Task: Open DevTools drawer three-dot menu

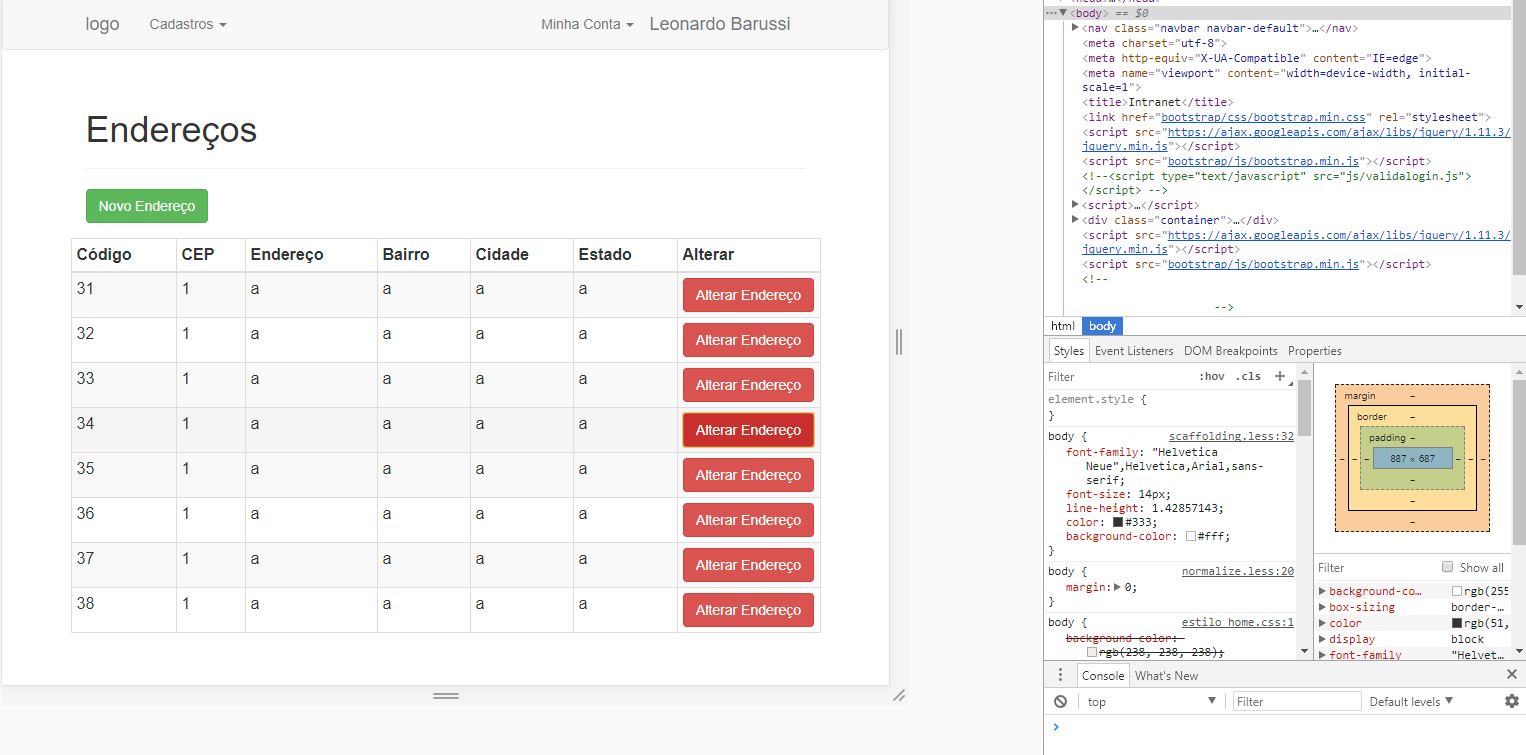Action: (1061, 675)
